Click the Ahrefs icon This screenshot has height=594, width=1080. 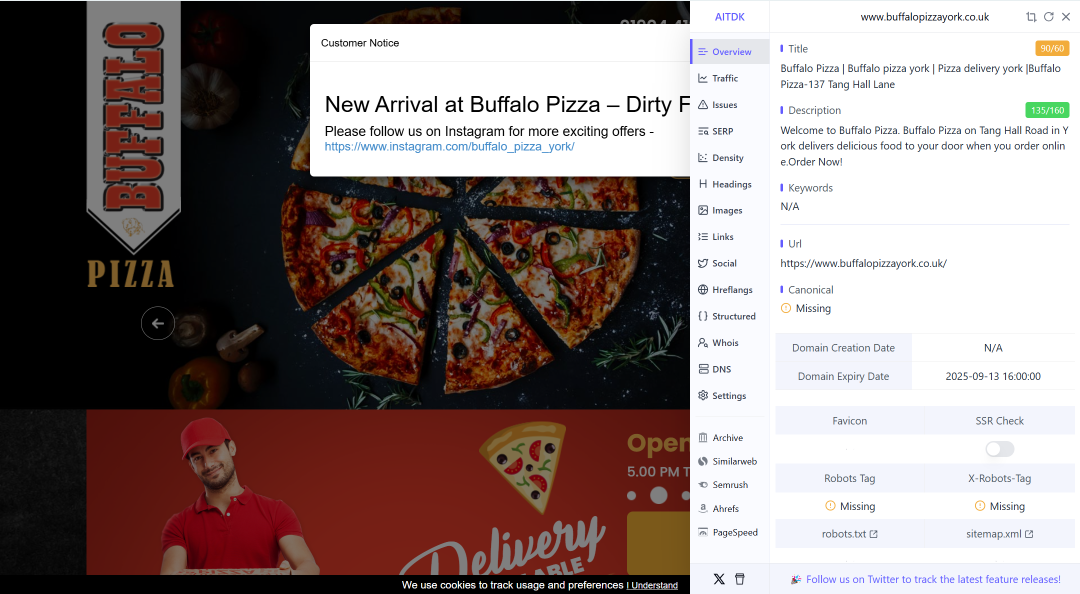(x=703, y=509)
